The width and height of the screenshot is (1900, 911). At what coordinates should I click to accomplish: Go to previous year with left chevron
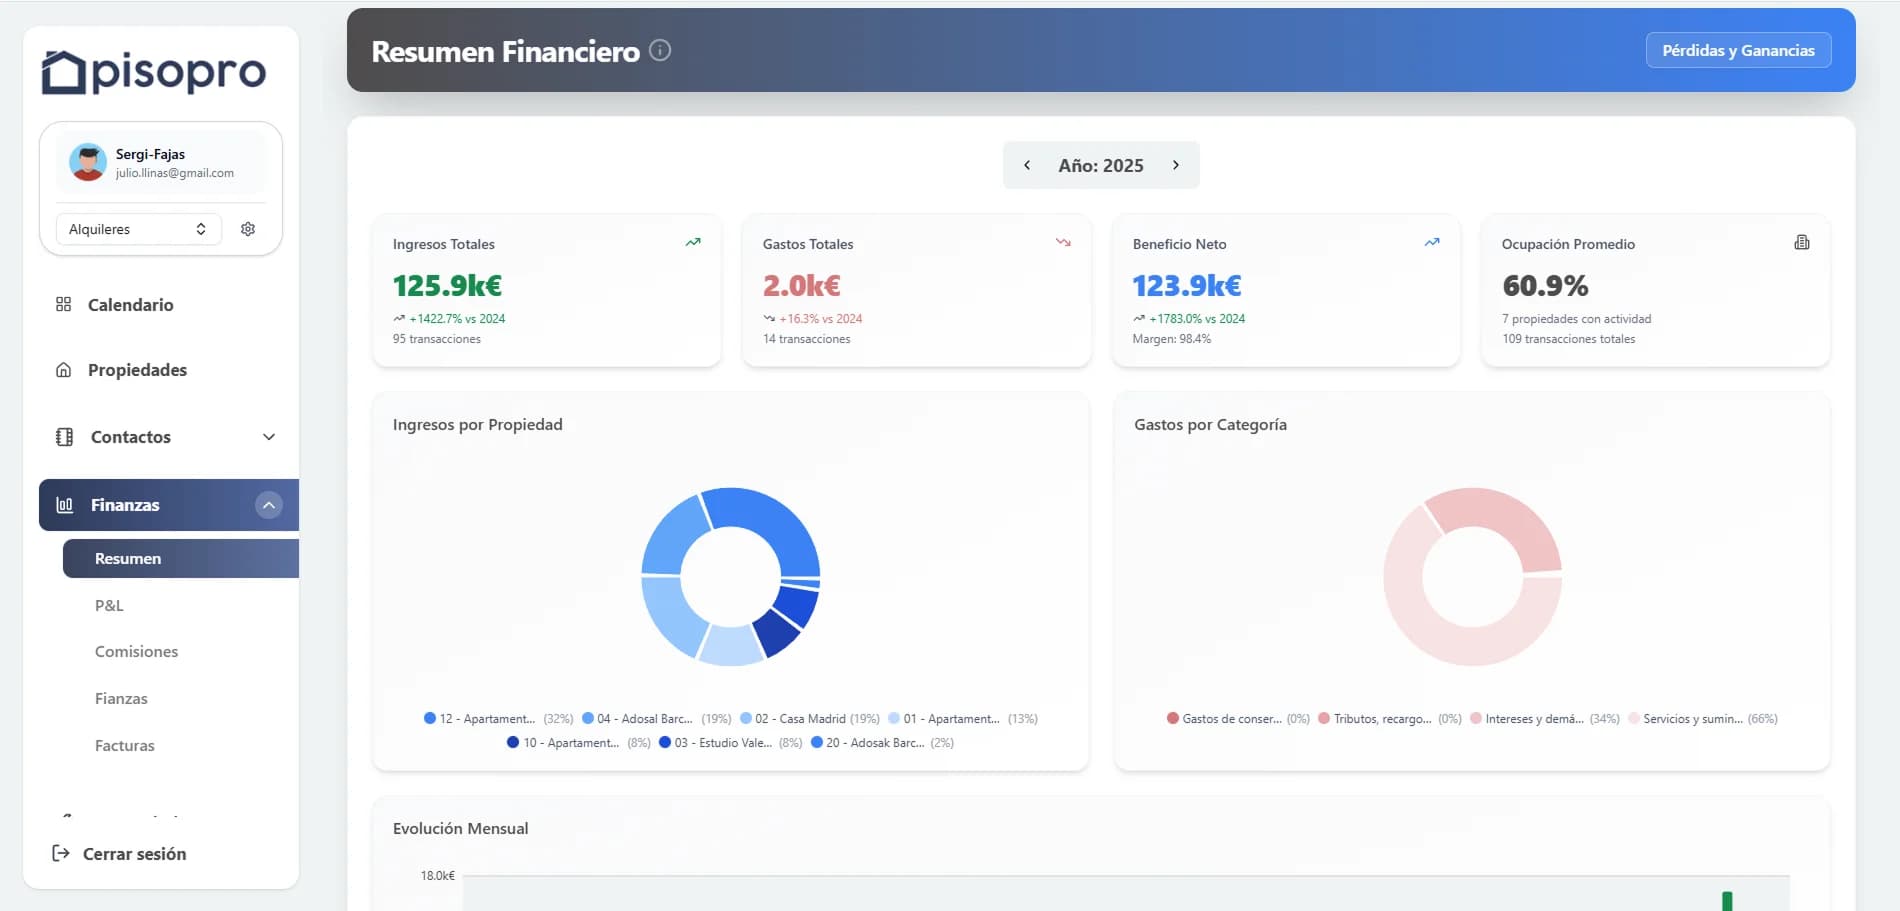1027,165
